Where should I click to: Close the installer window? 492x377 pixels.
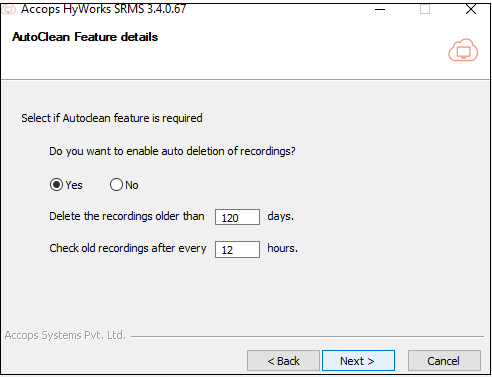[x=471, y=9]
